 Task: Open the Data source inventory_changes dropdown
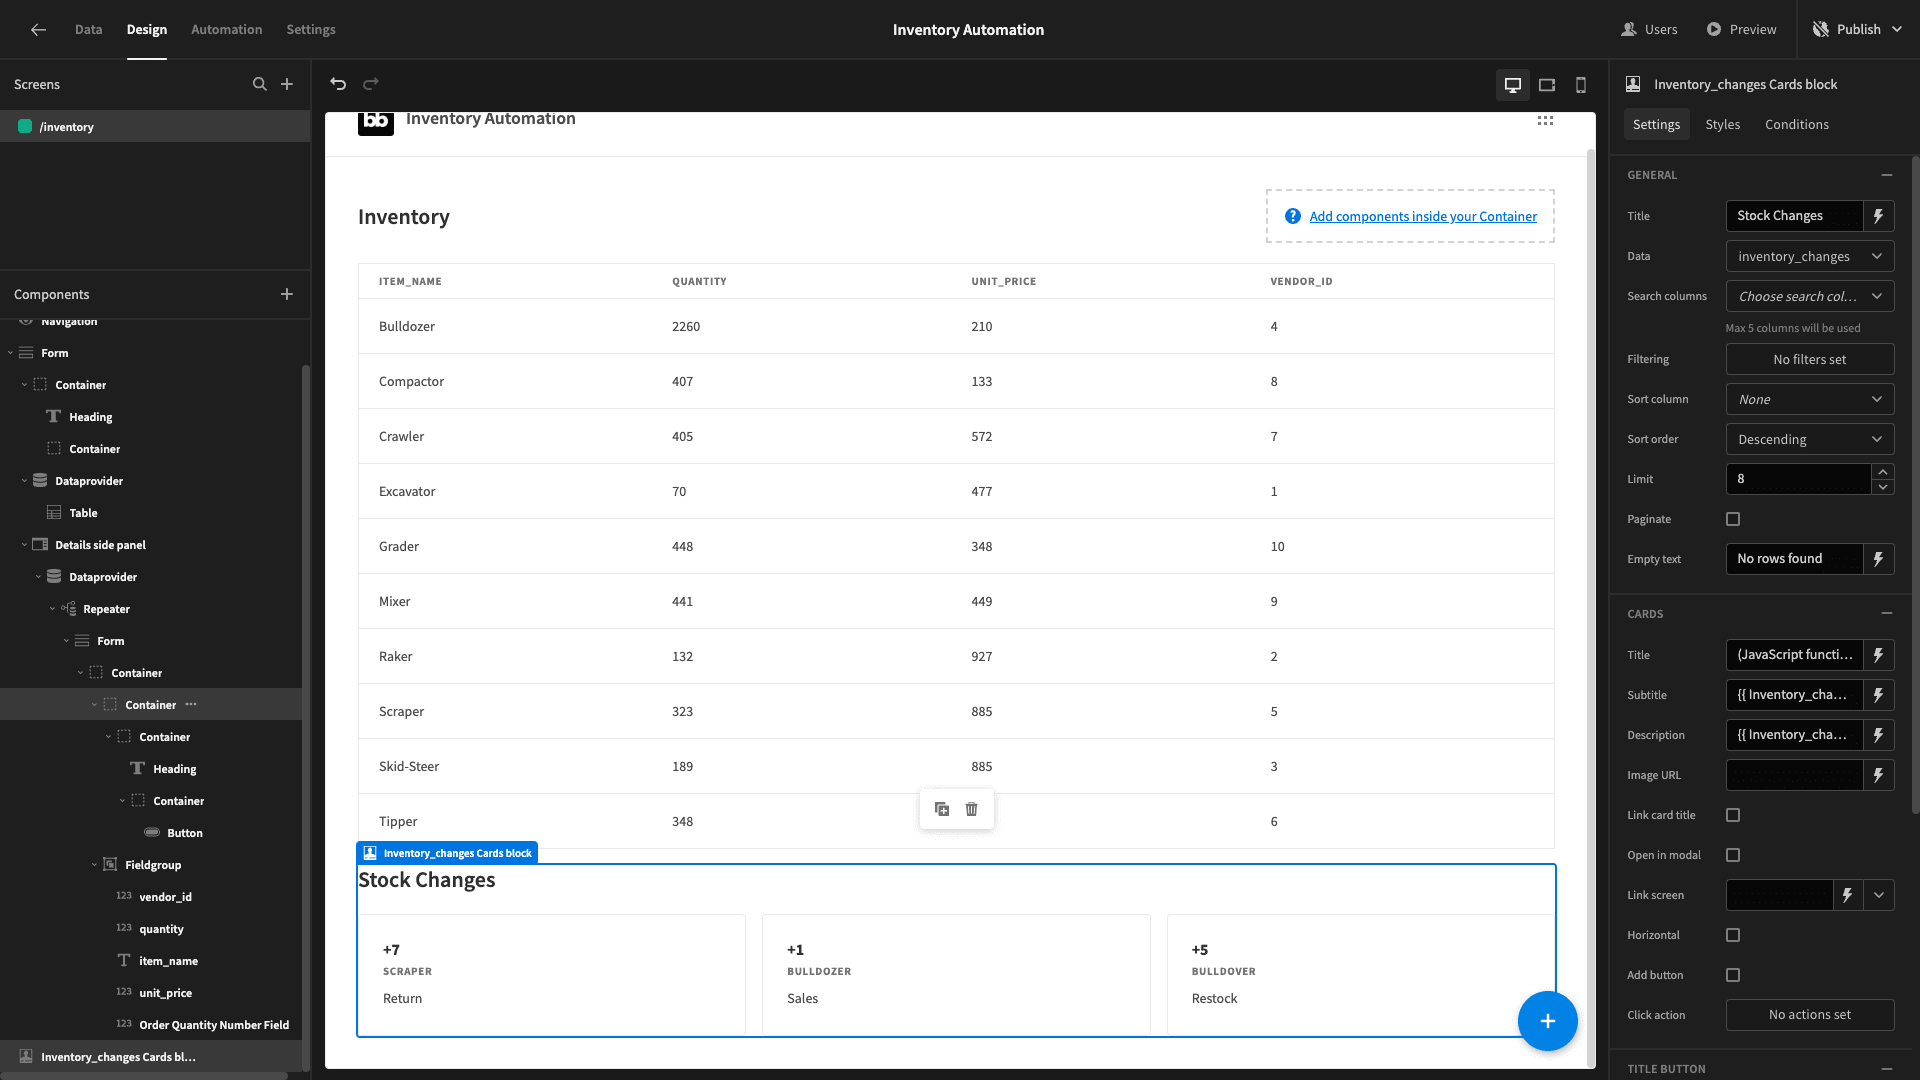1810,256
